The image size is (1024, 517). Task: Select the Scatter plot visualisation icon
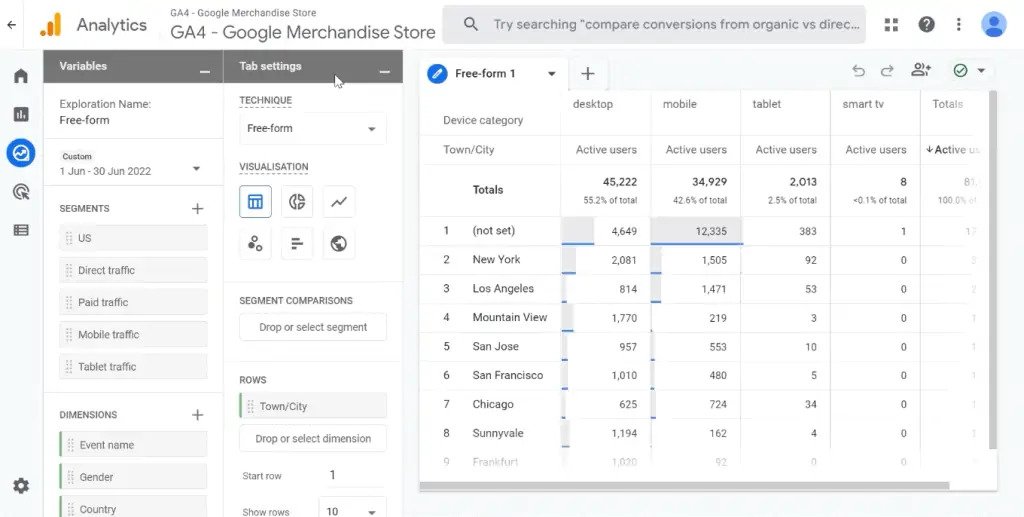pos(255,243)
